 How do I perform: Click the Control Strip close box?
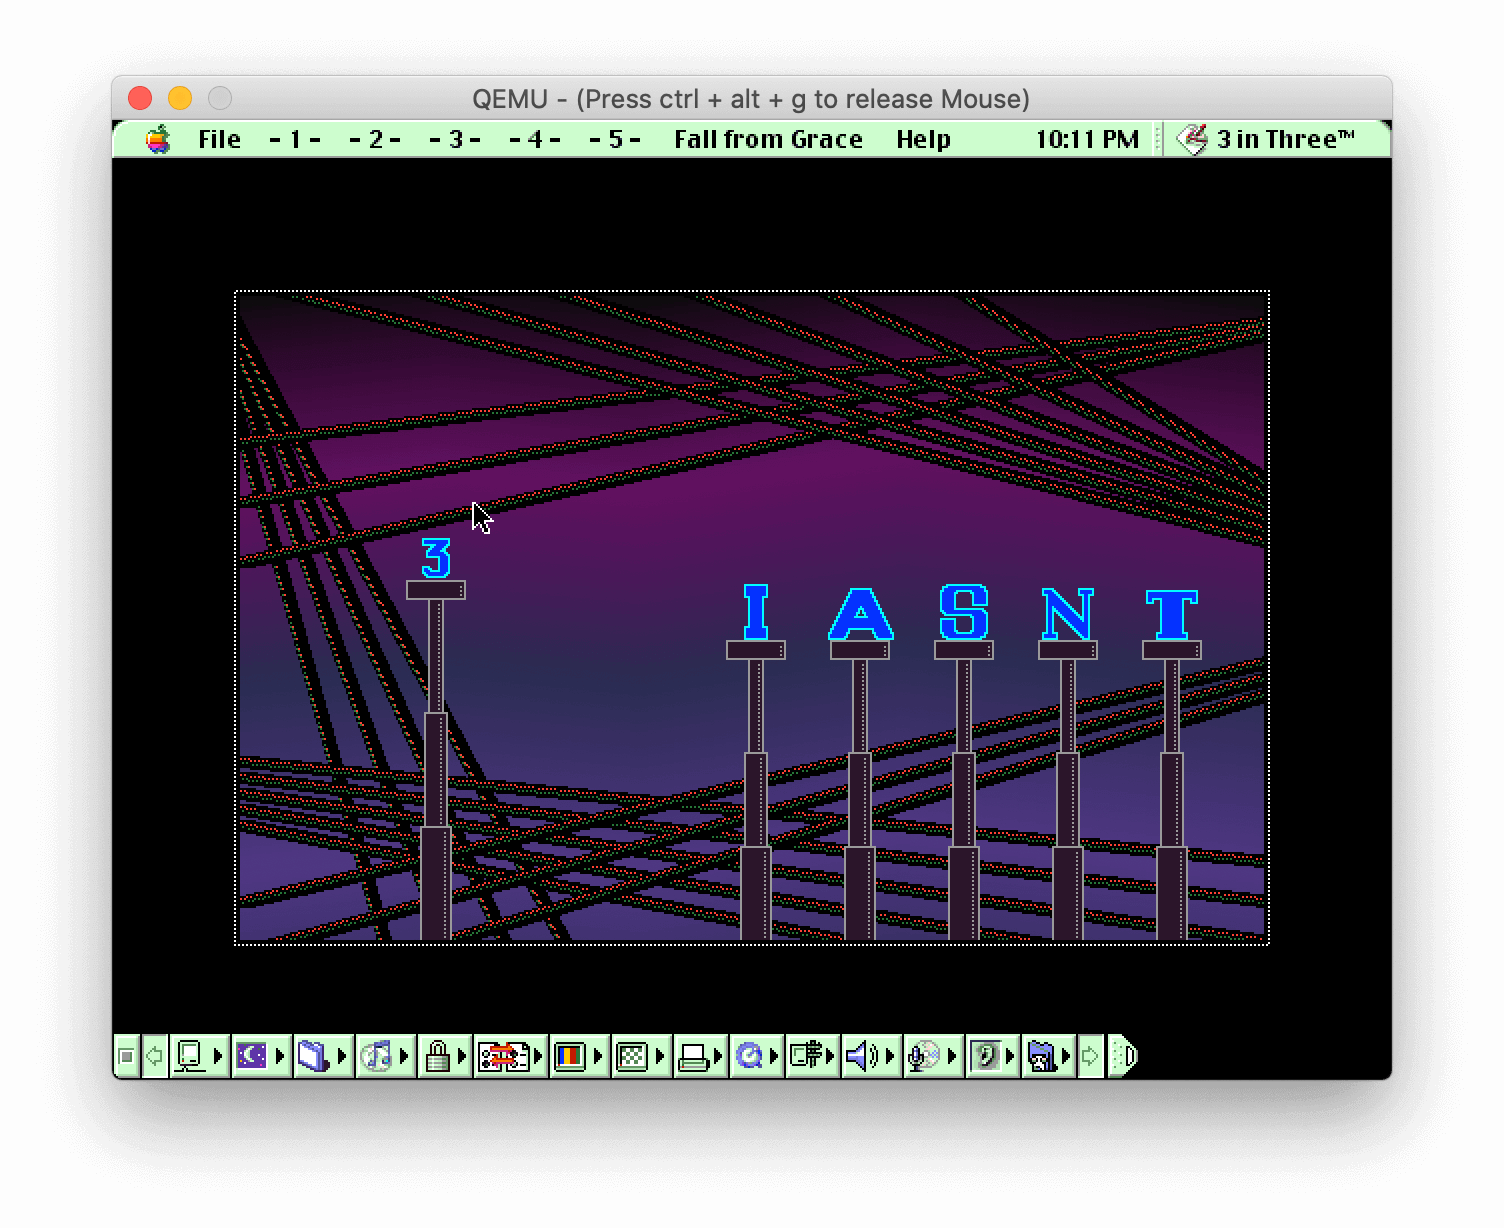point(126,1056)
